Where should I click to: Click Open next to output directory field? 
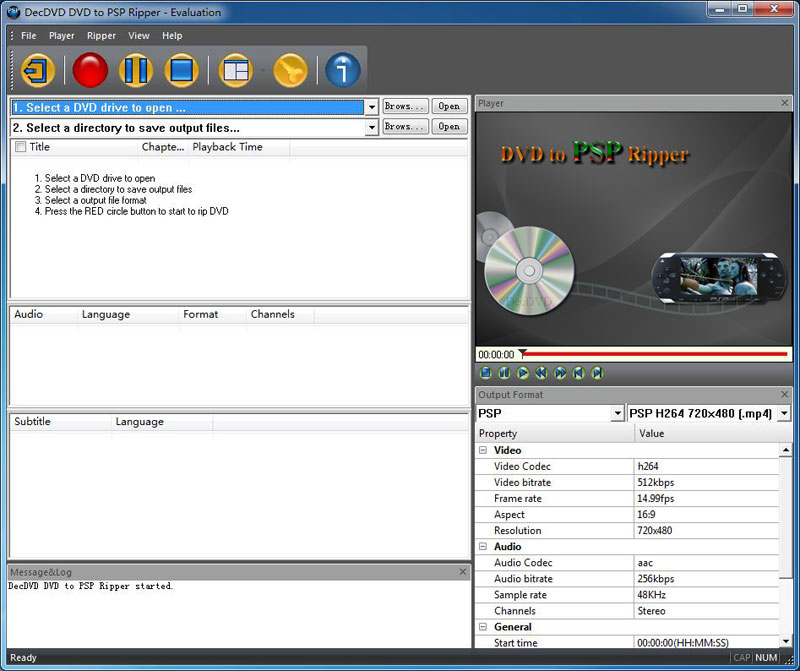tap(449, 127)
